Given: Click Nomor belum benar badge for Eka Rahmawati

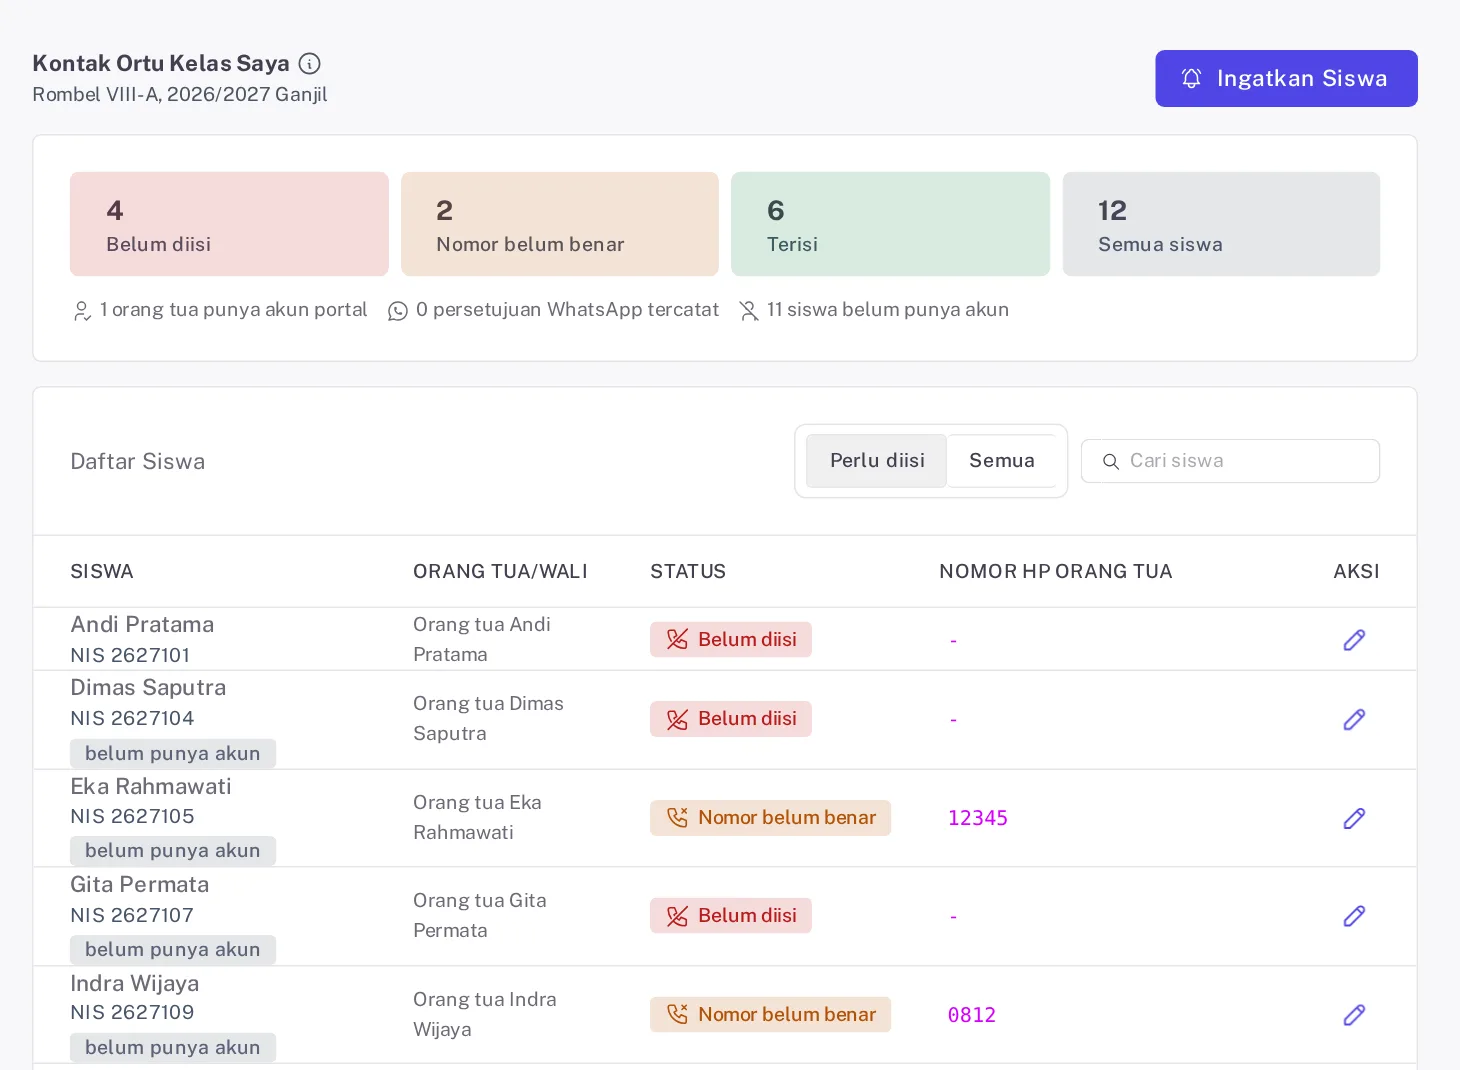Looking at the screenshot, I should [x=770, y=818].
